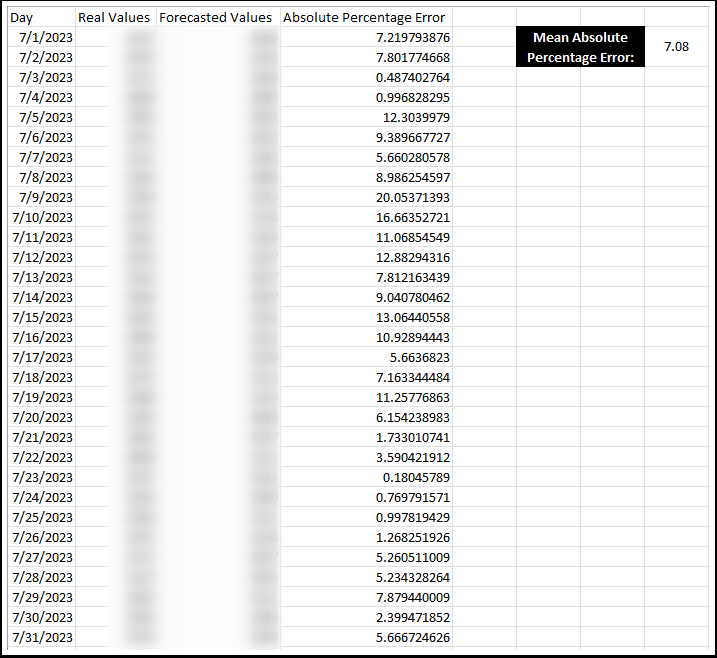This screenshot has height=658, width=717.
Task: Select the error value 7.163344484
Action: (366, 377)
